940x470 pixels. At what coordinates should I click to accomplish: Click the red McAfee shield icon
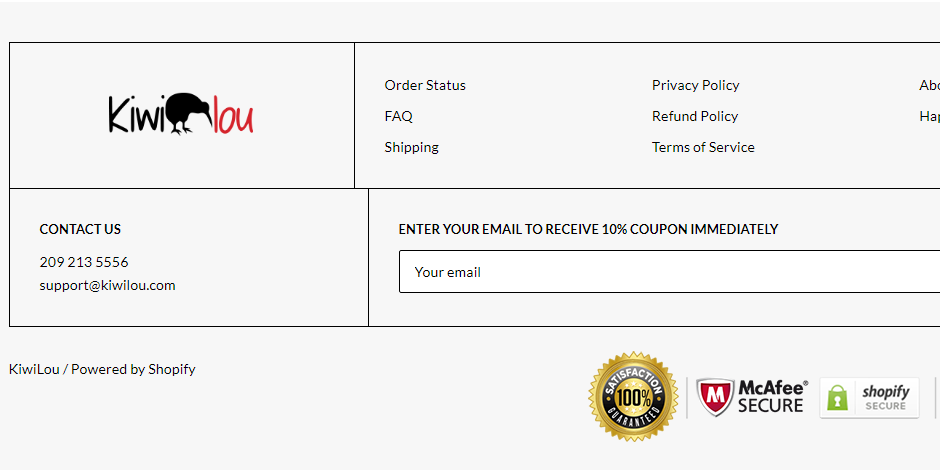(x=715, y=397)
